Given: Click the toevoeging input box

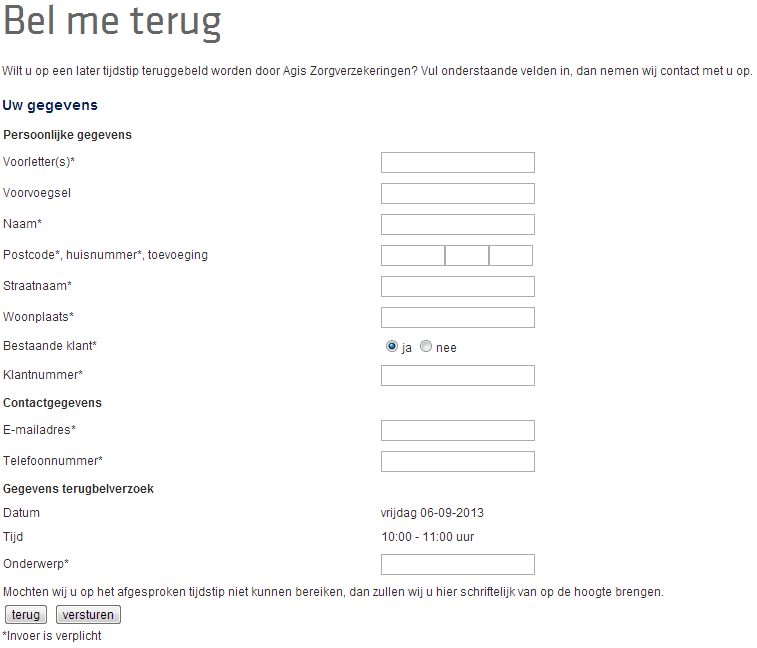Looking at the screenshot, I should tap(511, 256).
